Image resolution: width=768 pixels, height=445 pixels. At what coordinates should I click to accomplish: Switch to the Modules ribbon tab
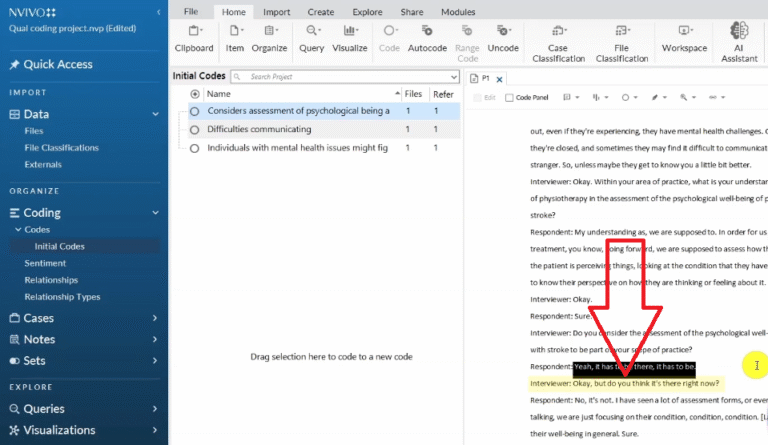tap(458, 12)
